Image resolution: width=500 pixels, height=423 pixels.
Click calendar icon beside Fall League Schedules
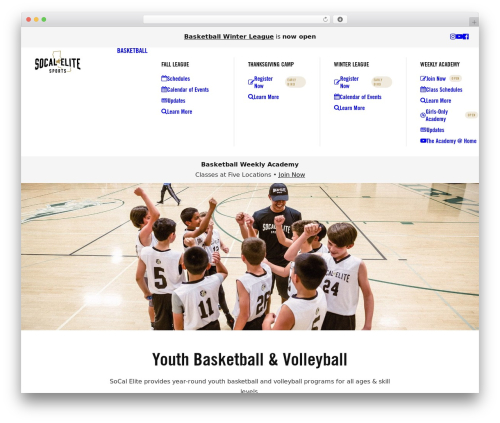[x=164, y=78]
